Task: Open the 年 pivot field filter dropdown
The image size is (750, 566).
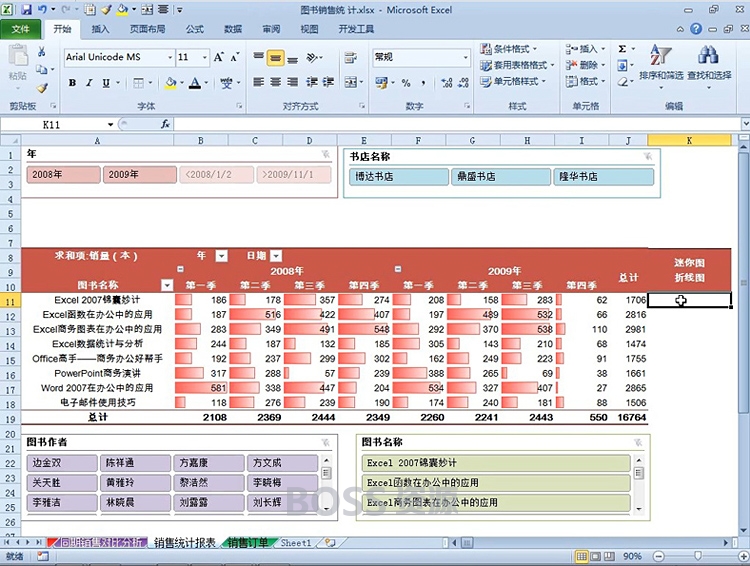Action: pyautogui.click(x=221, y=256)
